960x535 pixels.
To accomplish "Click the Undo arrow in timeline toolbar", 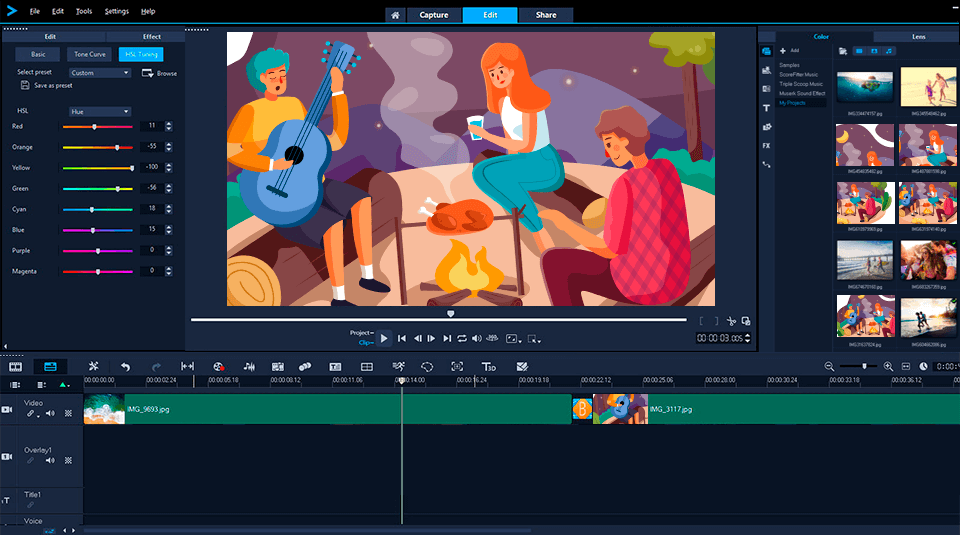I will point(125,367).
